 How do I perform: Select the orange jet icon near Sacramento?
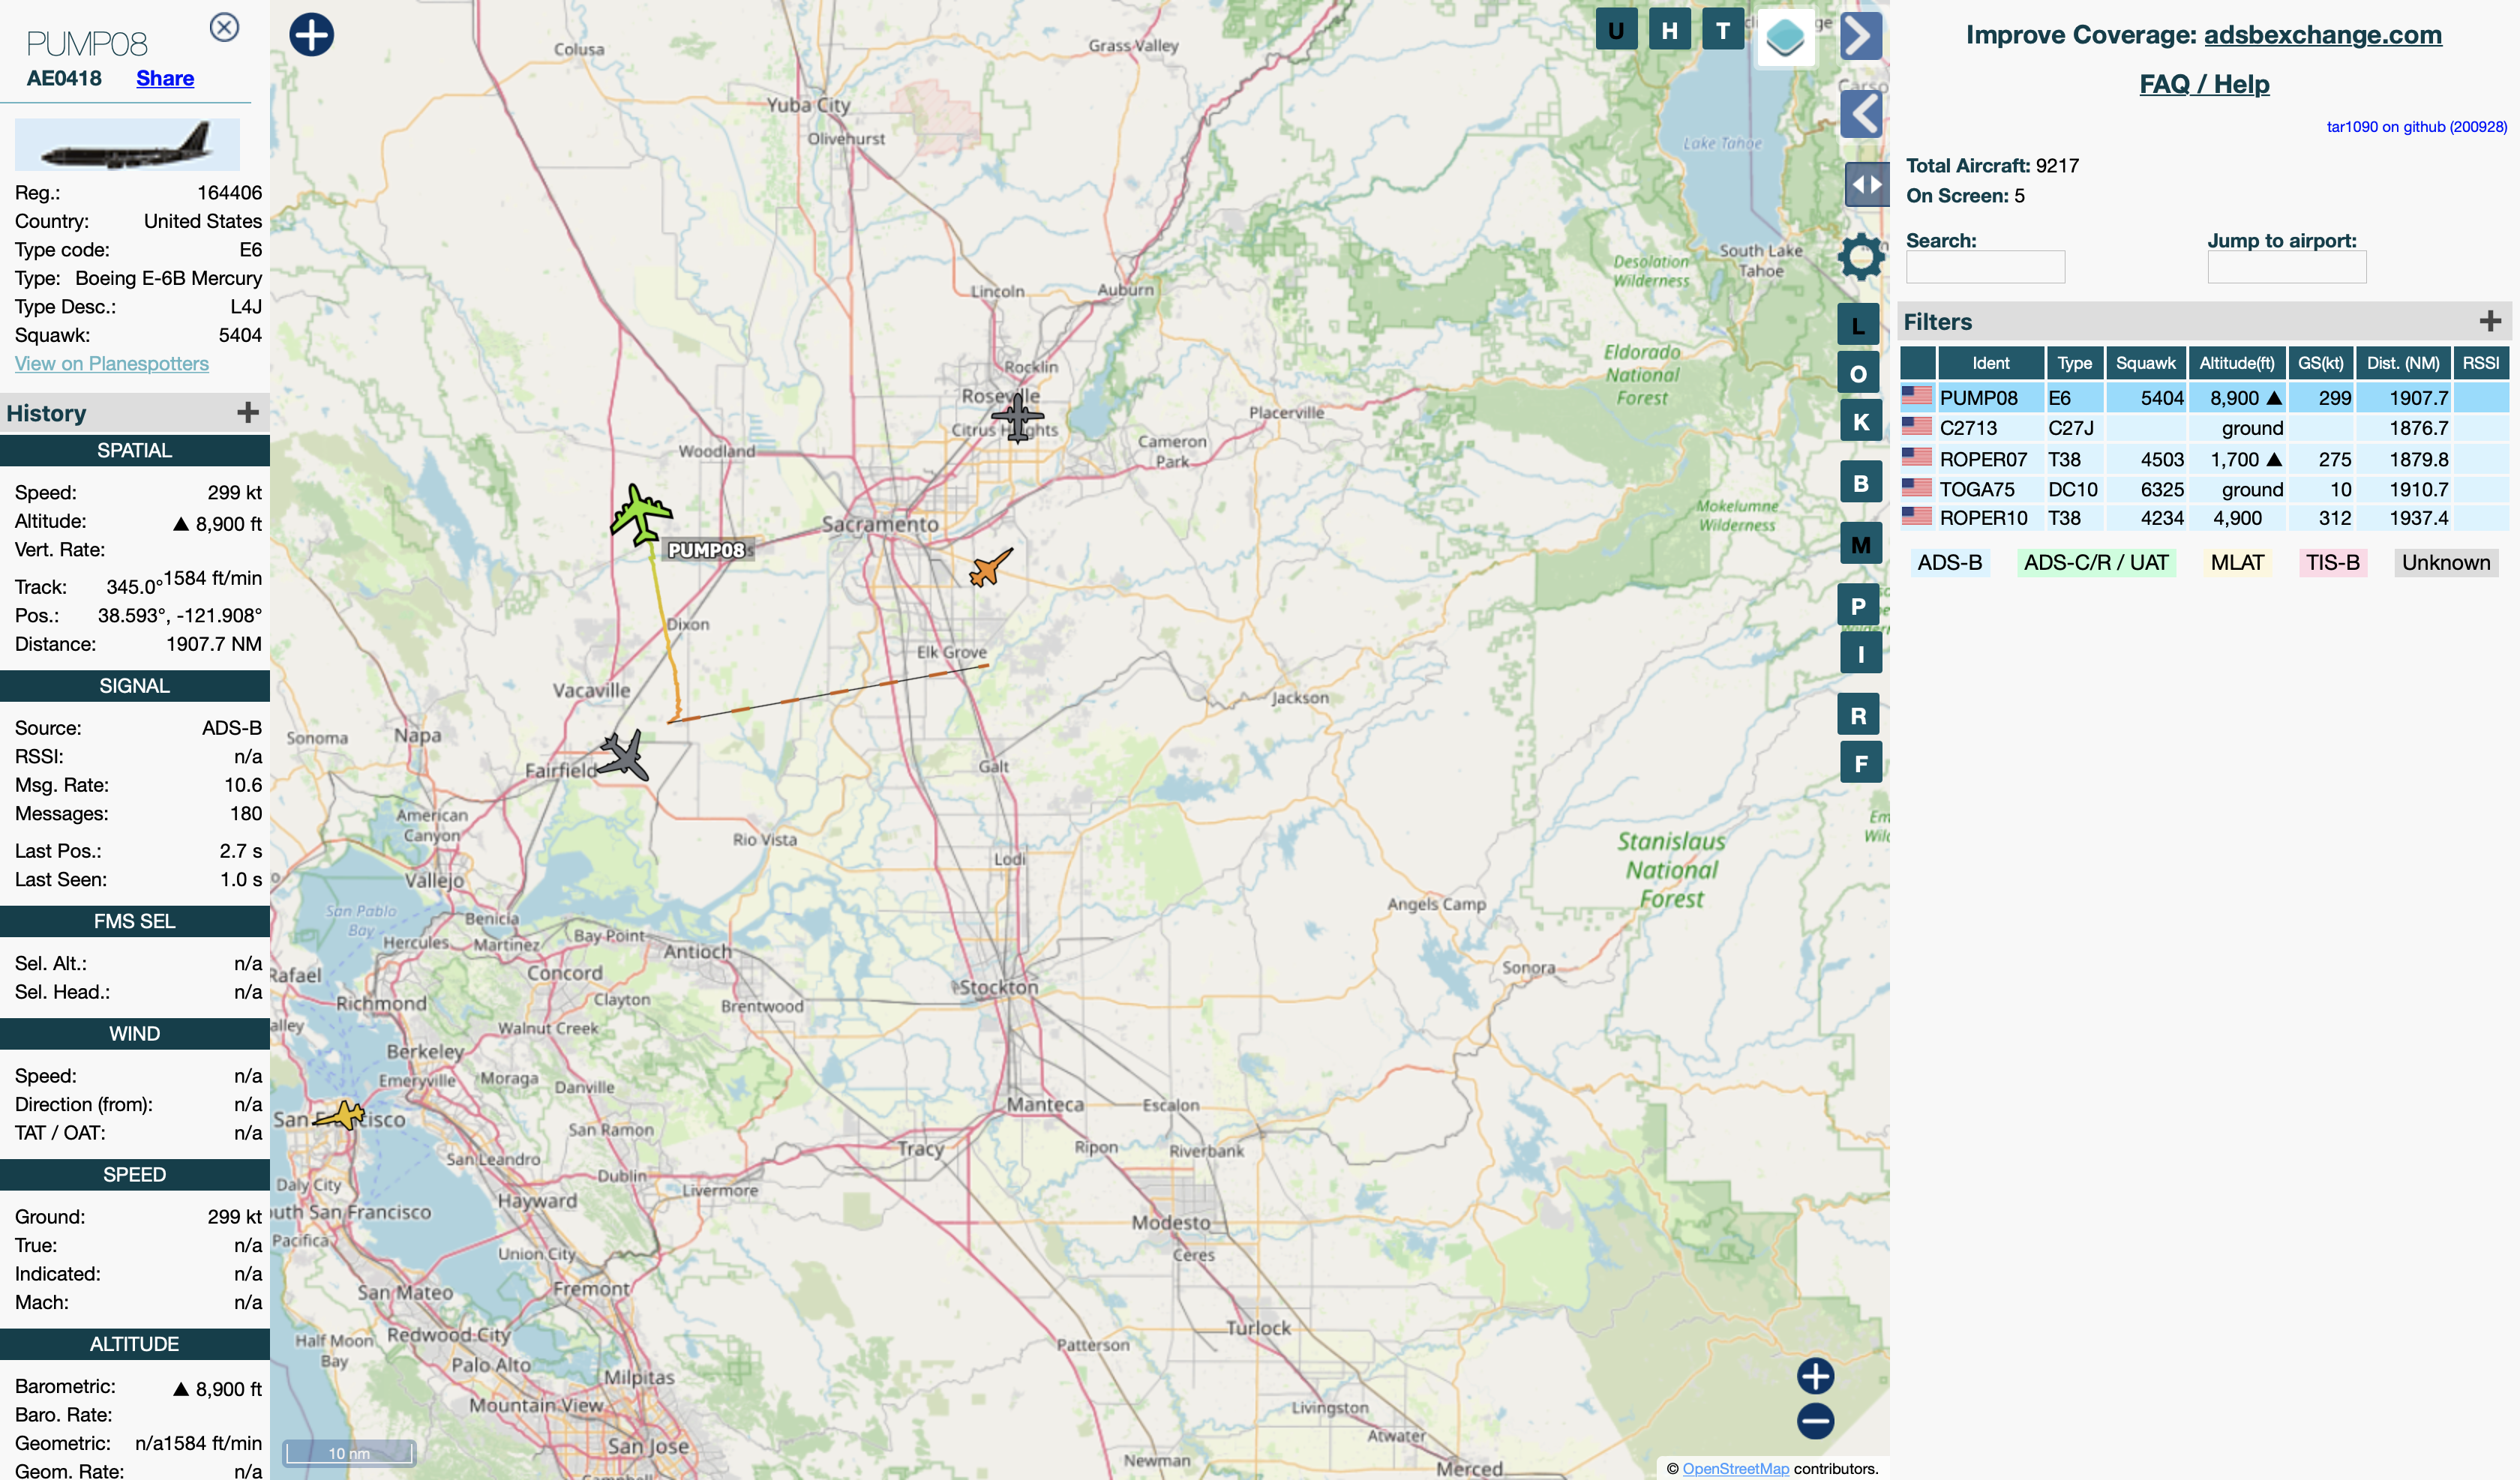click(x=990, y=568)
